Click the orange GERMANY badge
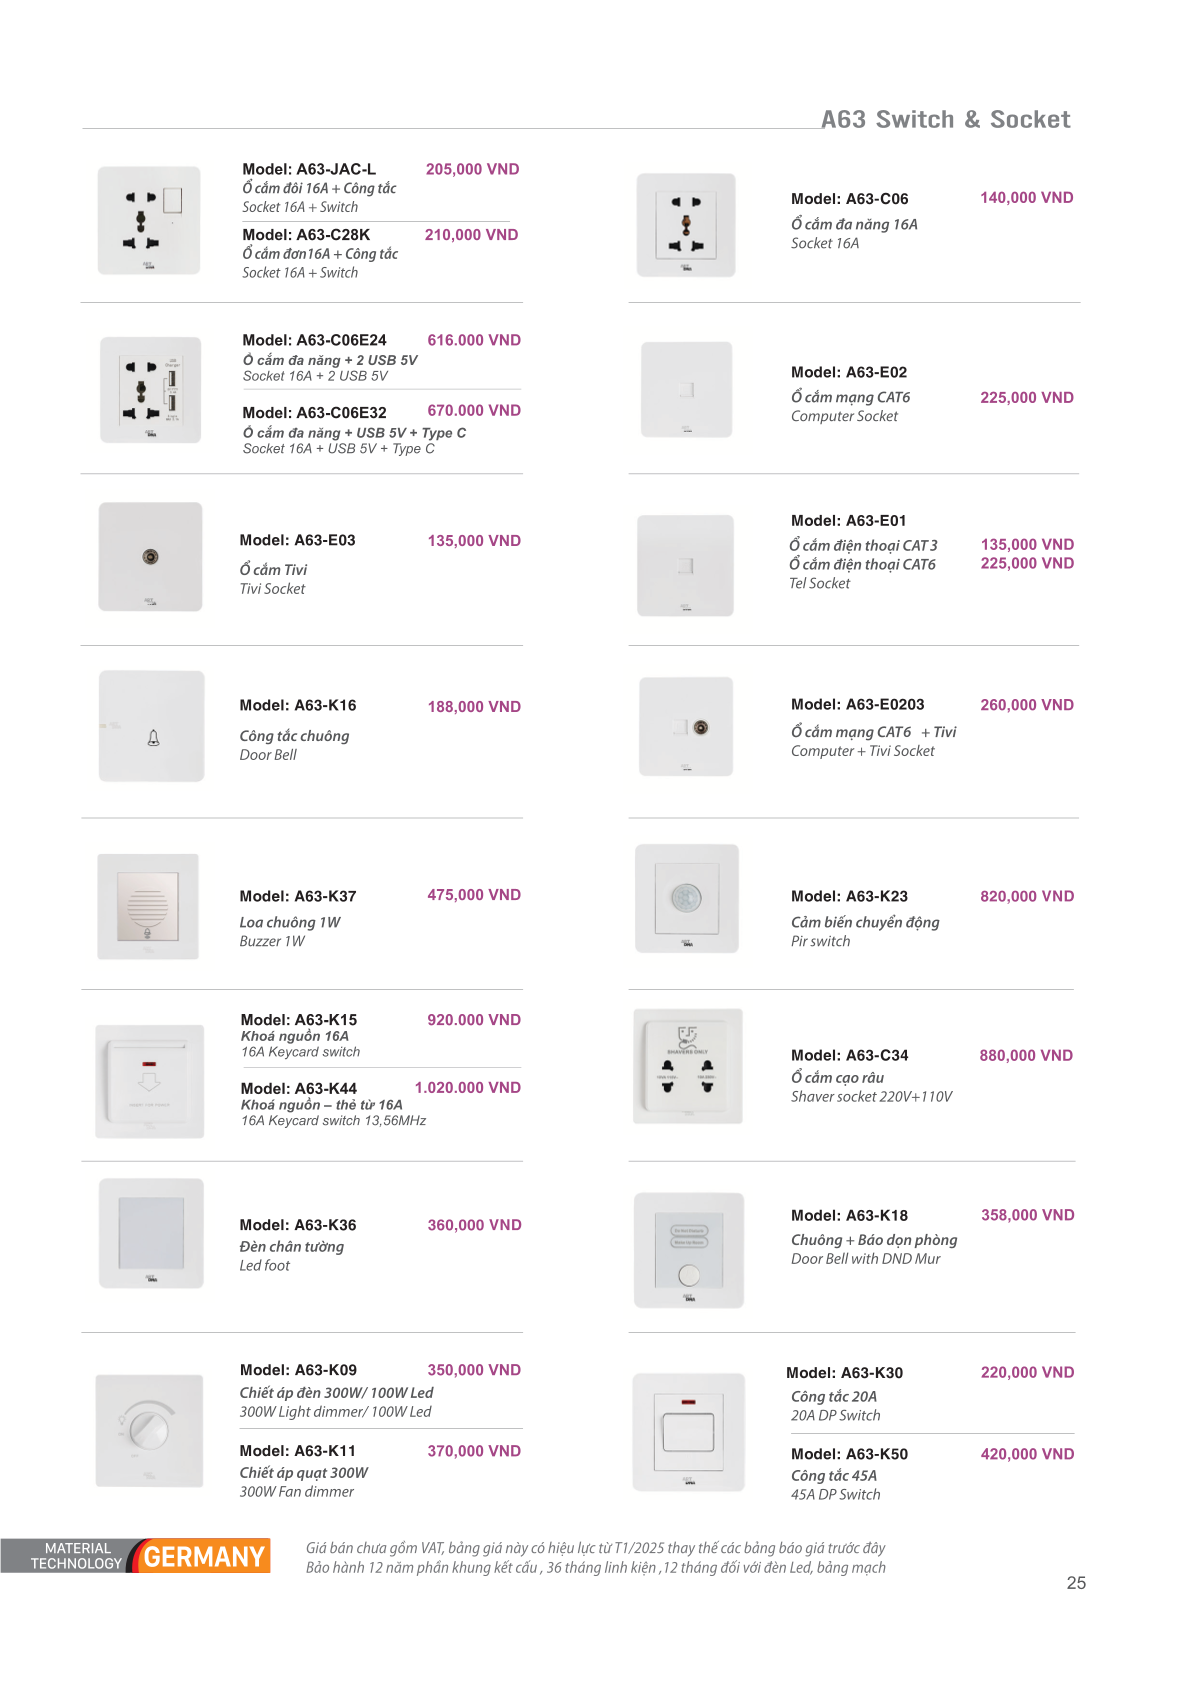Screen dimensions: 1190x1684 [203, 1556]
